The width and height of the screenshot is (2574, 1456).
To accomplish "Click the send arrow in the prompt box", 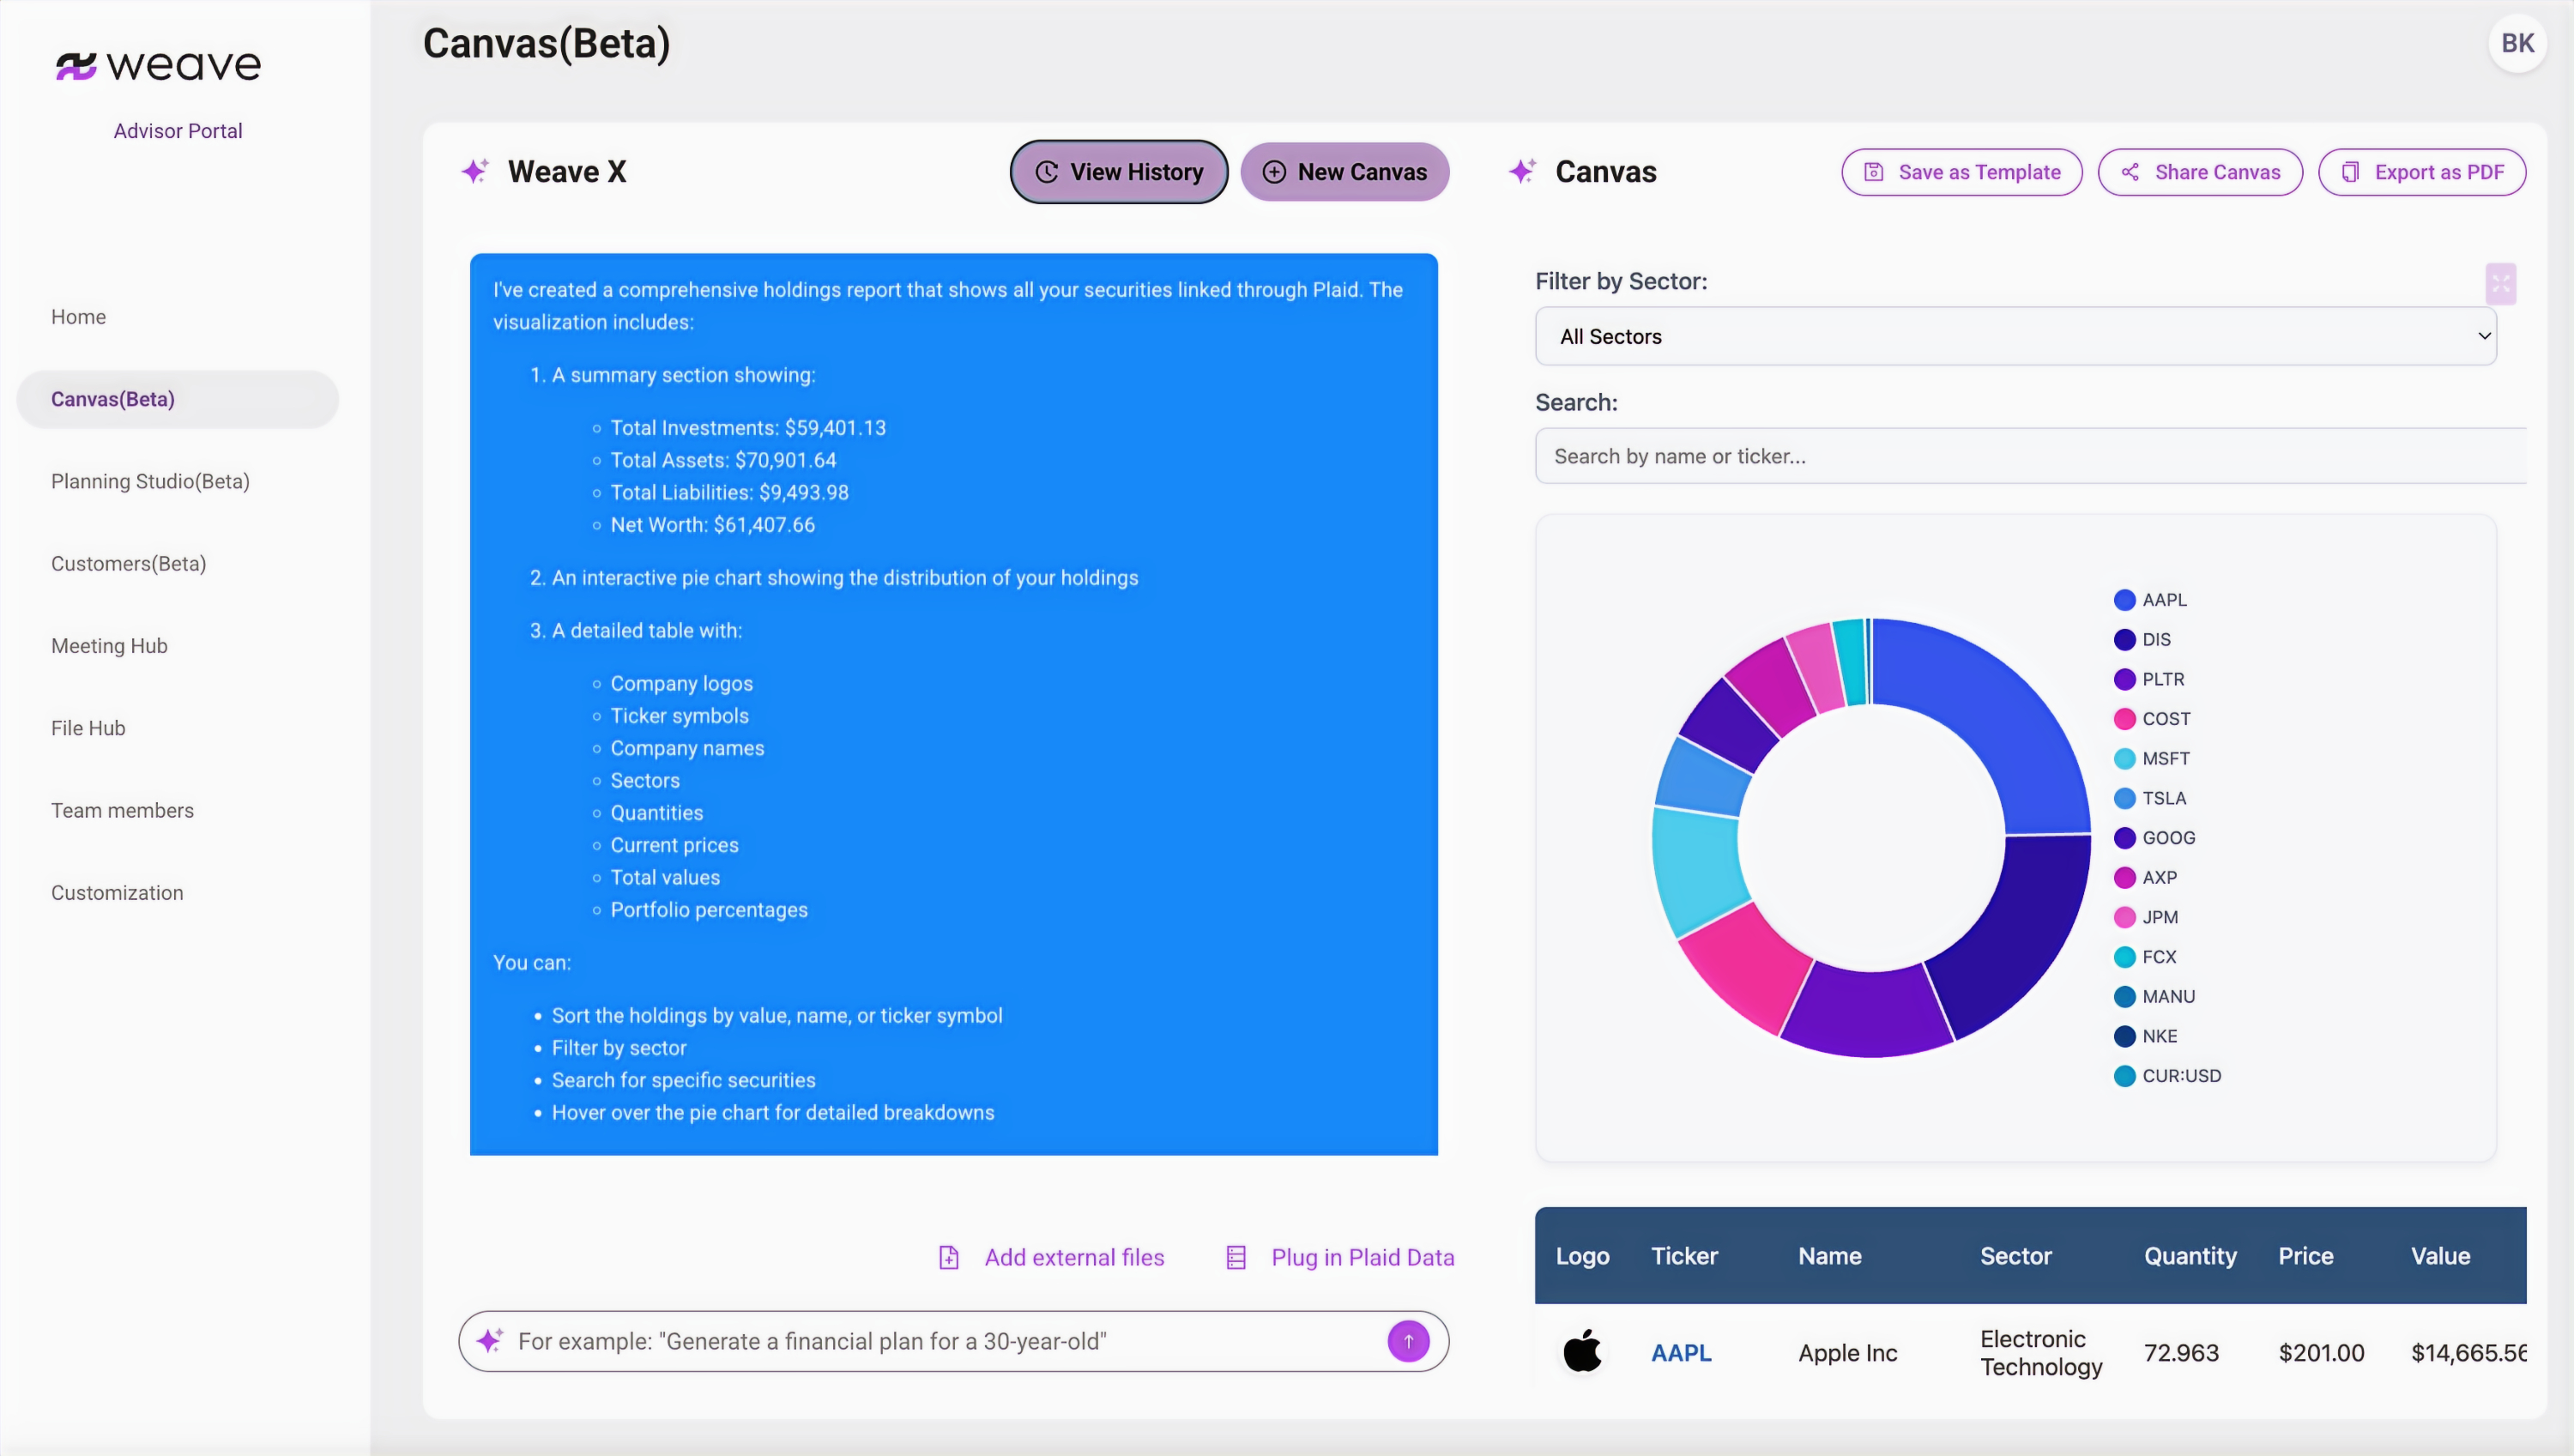I will click(x=1408, y=1341).
